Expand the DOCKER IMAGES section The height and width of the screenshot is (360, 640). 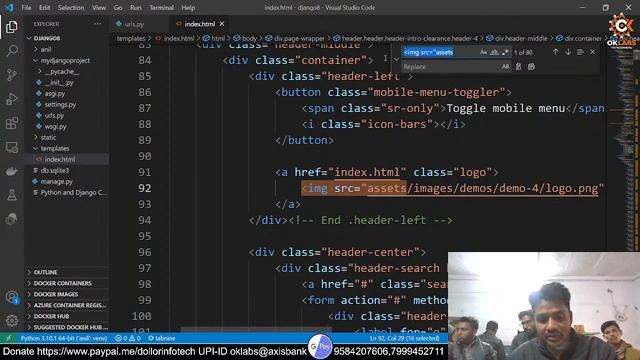pyautogui.click(x=67, y=294)
